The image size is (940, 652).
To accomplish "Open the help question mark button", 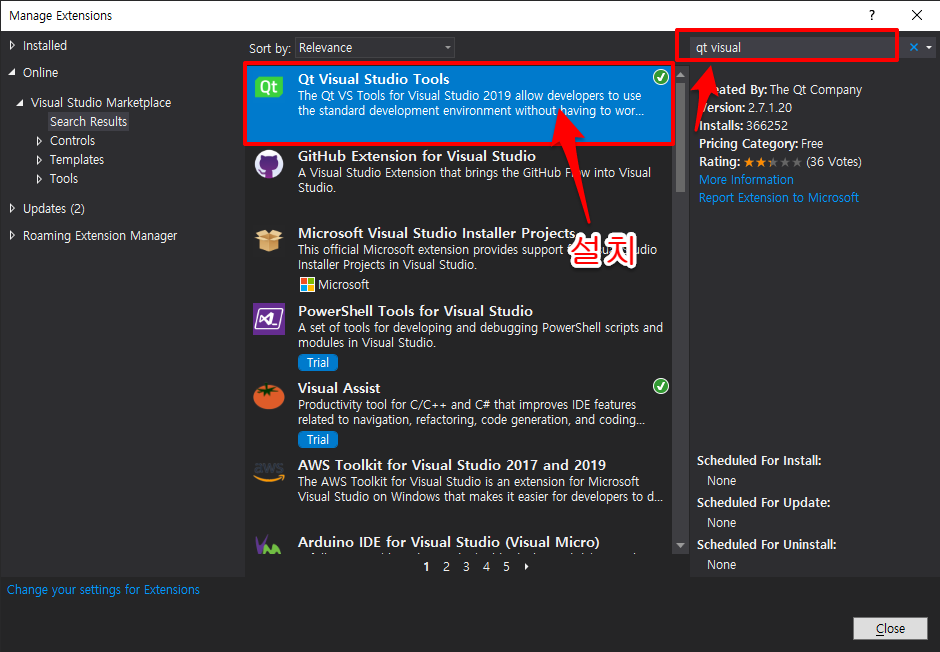I will tap(872, 16).
